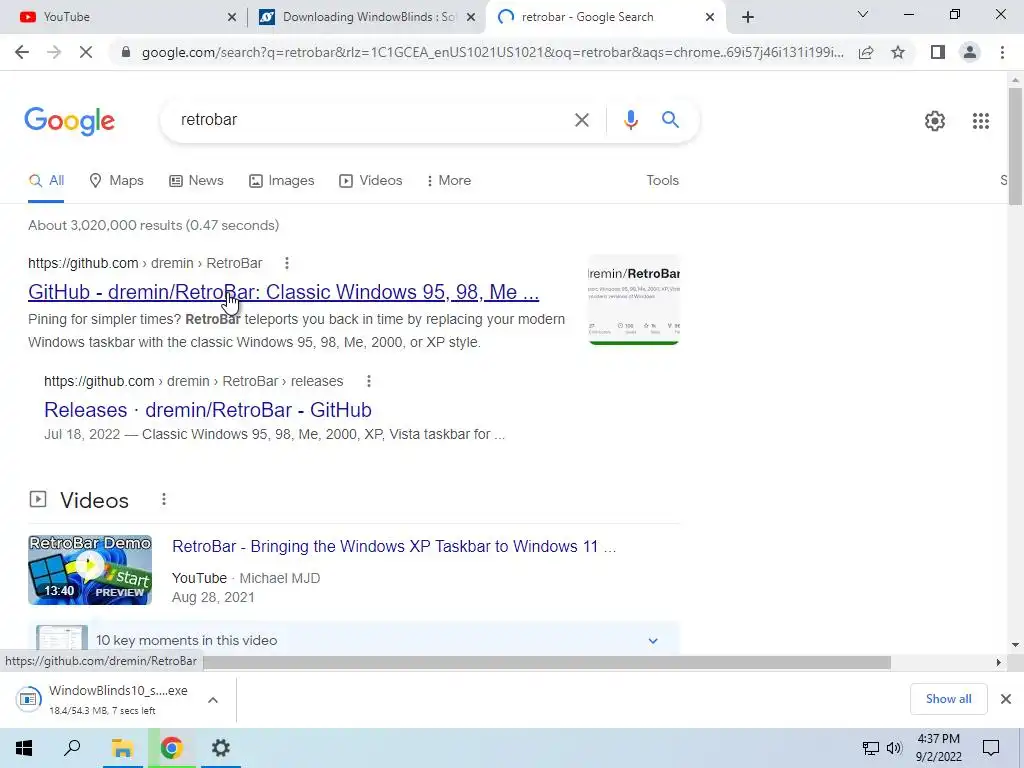Image resolution: width=1024 pixels, height=768 pixels.
Task: Close the YouTube tab
Action: [231, 17]
